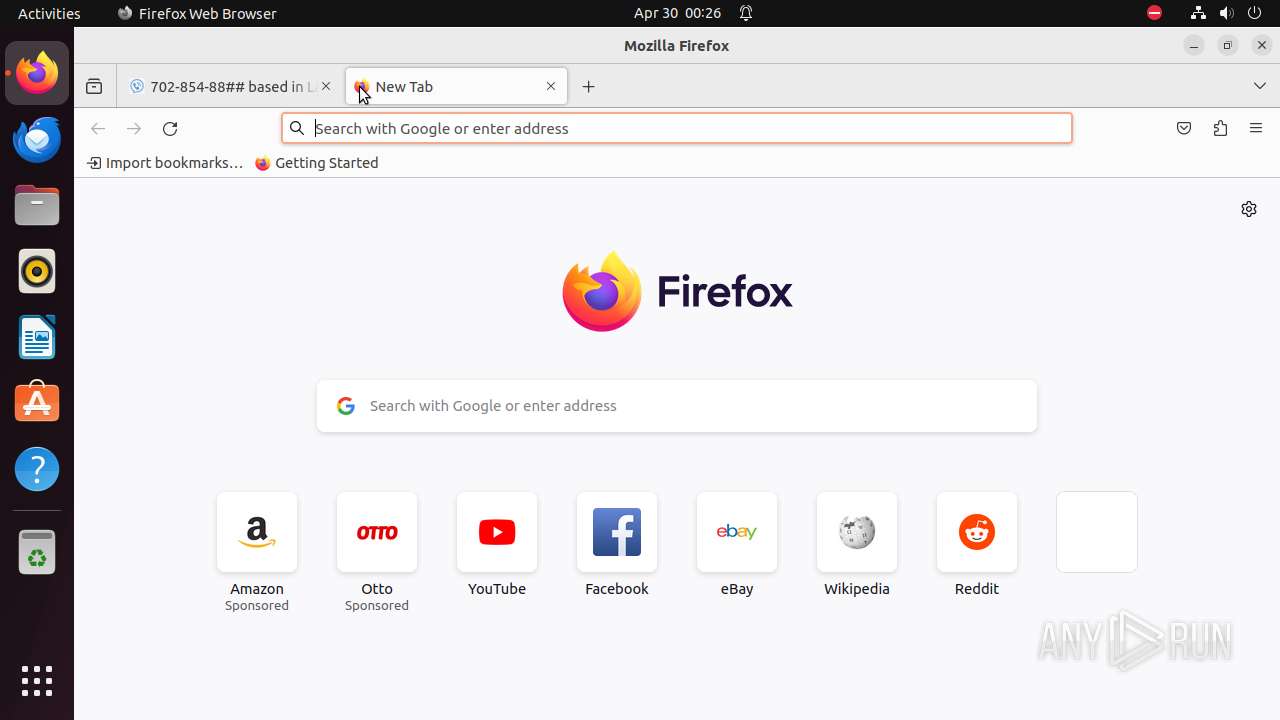Switch to the 702-854-88## based tab
The width and height of the screenshot is (1280, 720).
pyautogui.click(x=230, y=87)
